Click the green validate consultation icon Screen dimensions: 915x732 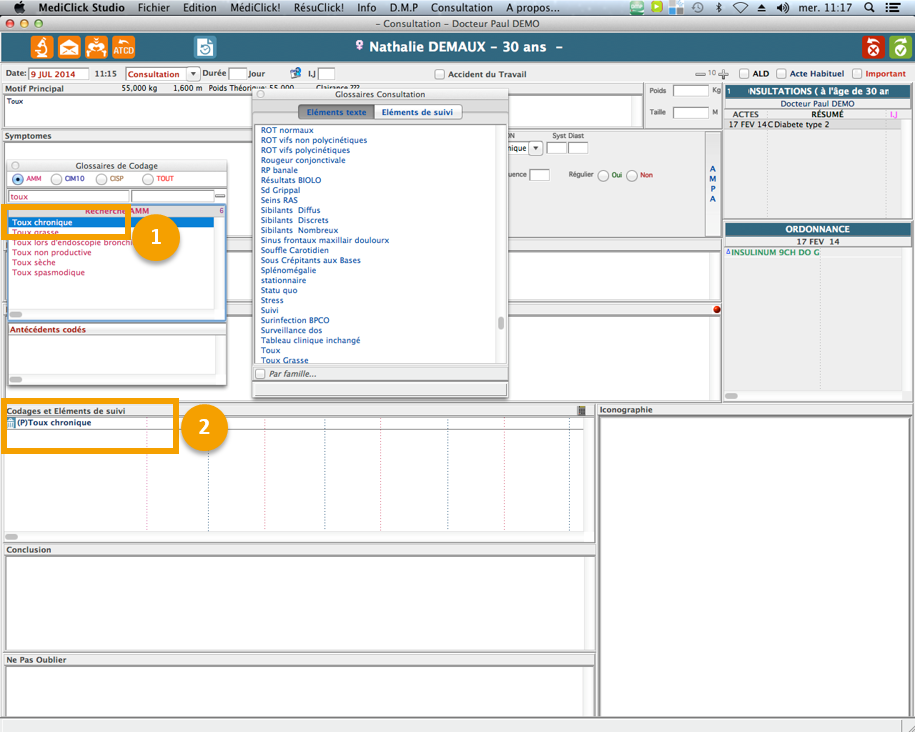(900, 47)
